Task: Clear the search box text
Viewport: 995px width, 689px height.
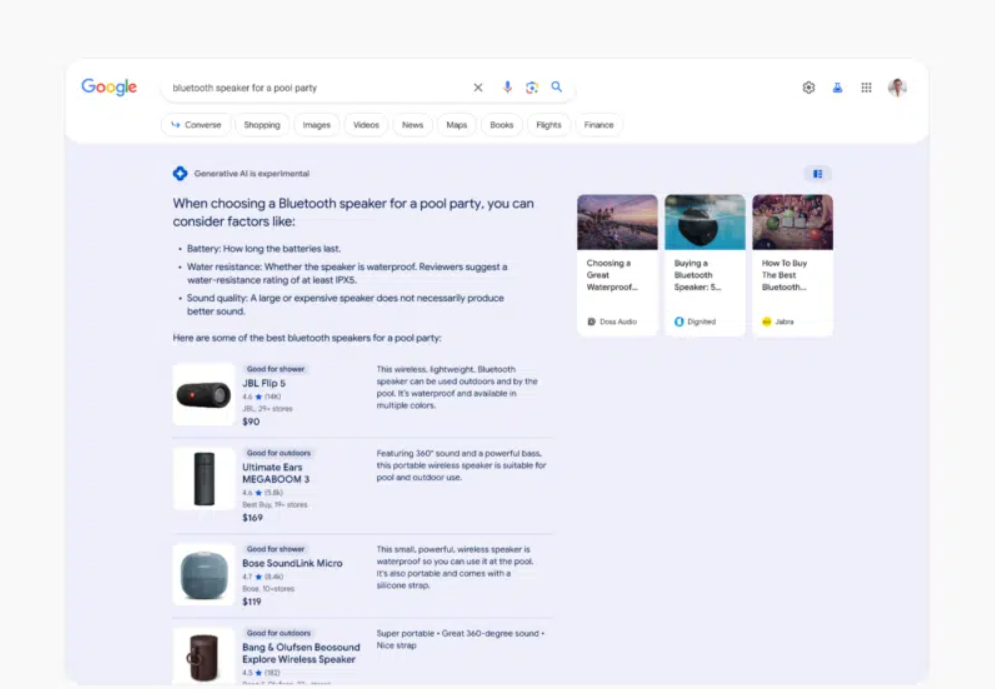Action: pos(478,88)
